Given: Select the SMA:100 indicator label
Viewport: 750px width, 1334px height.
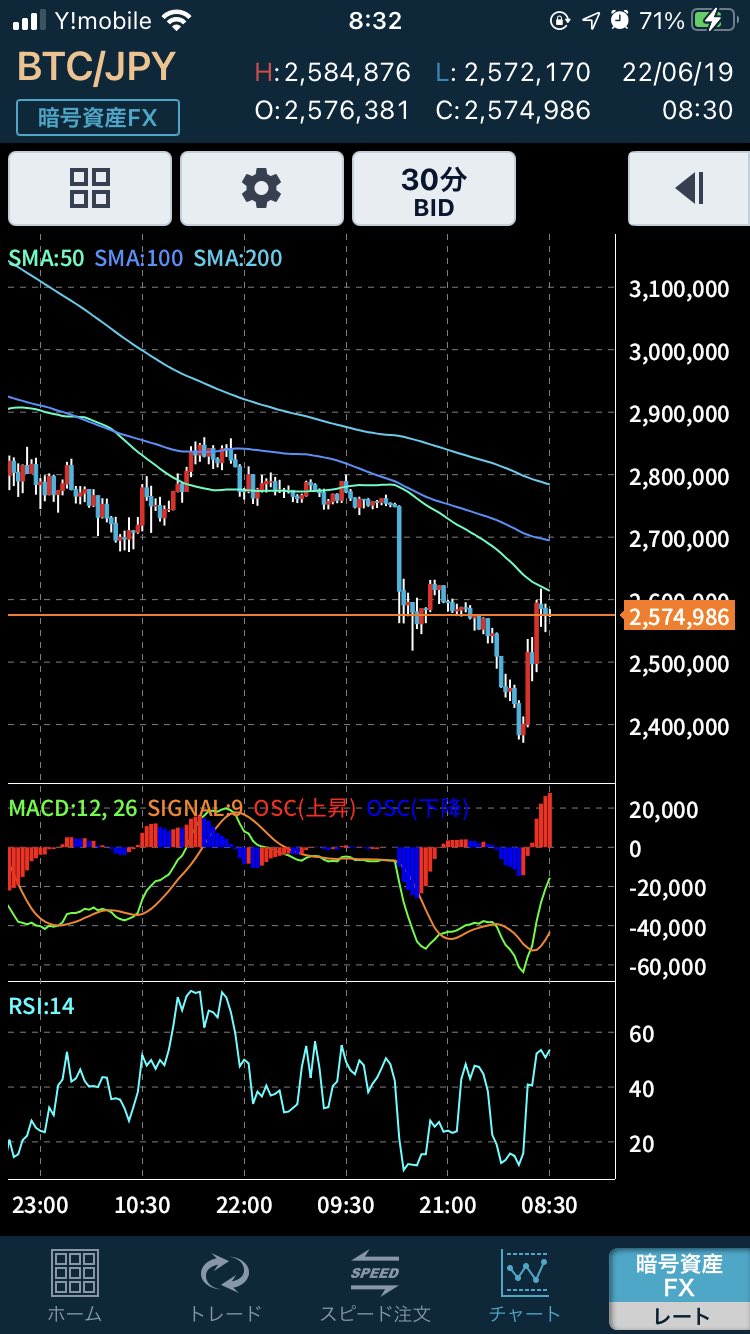Looking at the screenshot, I should pyautogui.click(x=139, y=258).
